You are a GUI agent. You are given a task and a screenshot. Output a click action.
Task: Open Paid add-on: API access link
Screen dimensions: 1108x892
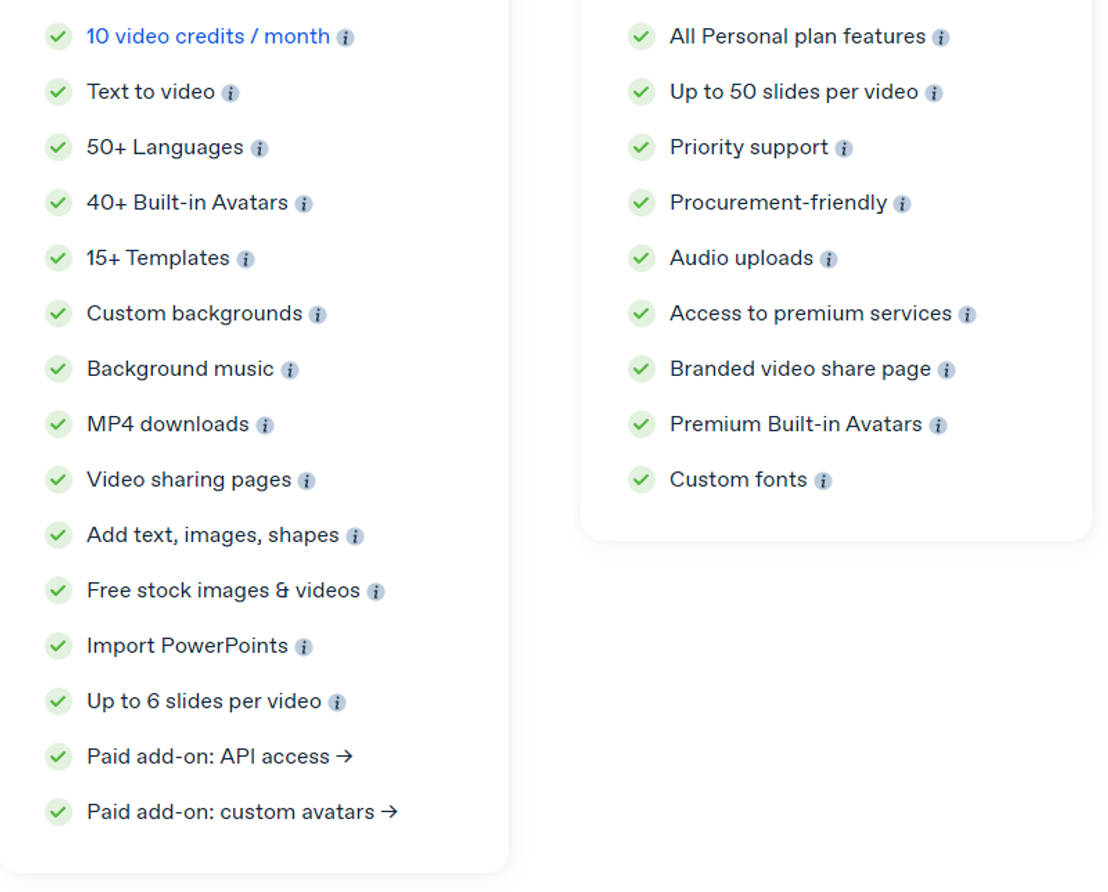coord(220,757)
